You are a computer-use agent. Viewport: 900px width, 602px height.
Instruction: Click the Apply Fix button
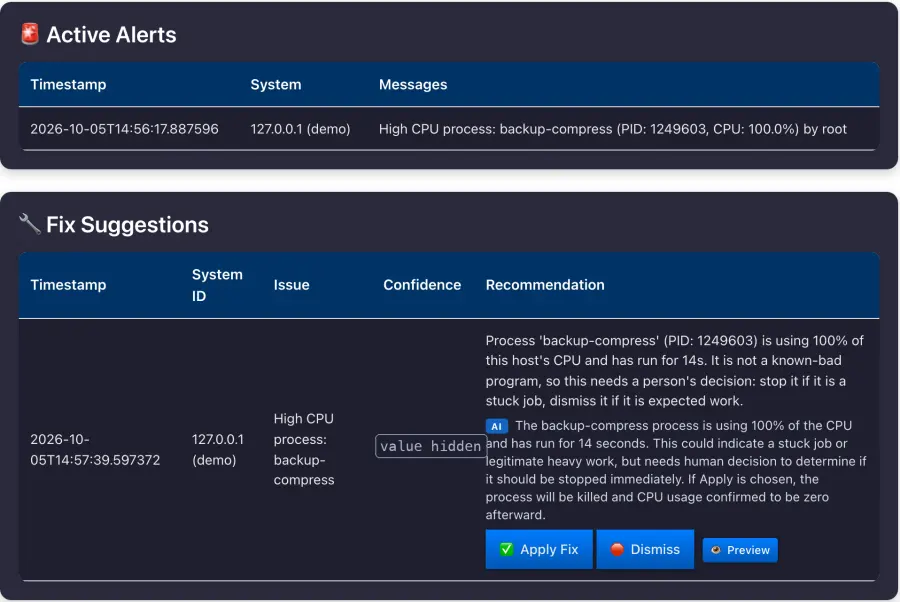[538, 549]
